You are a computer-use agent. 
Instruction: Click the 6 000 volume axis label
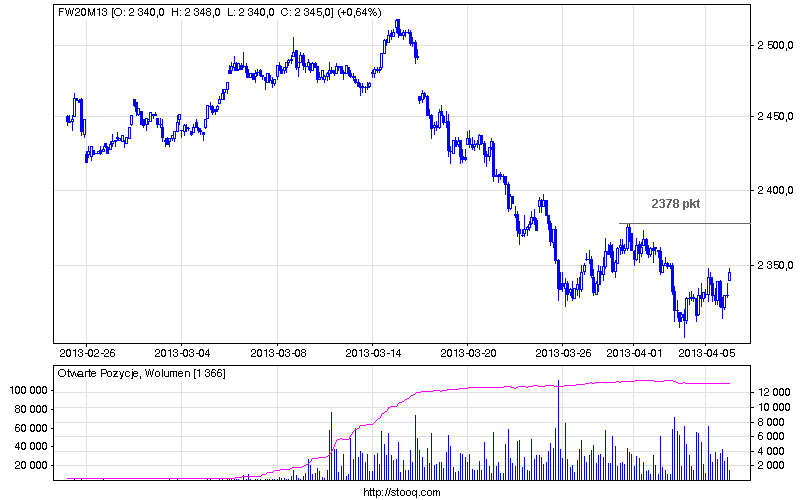[771, 436]
